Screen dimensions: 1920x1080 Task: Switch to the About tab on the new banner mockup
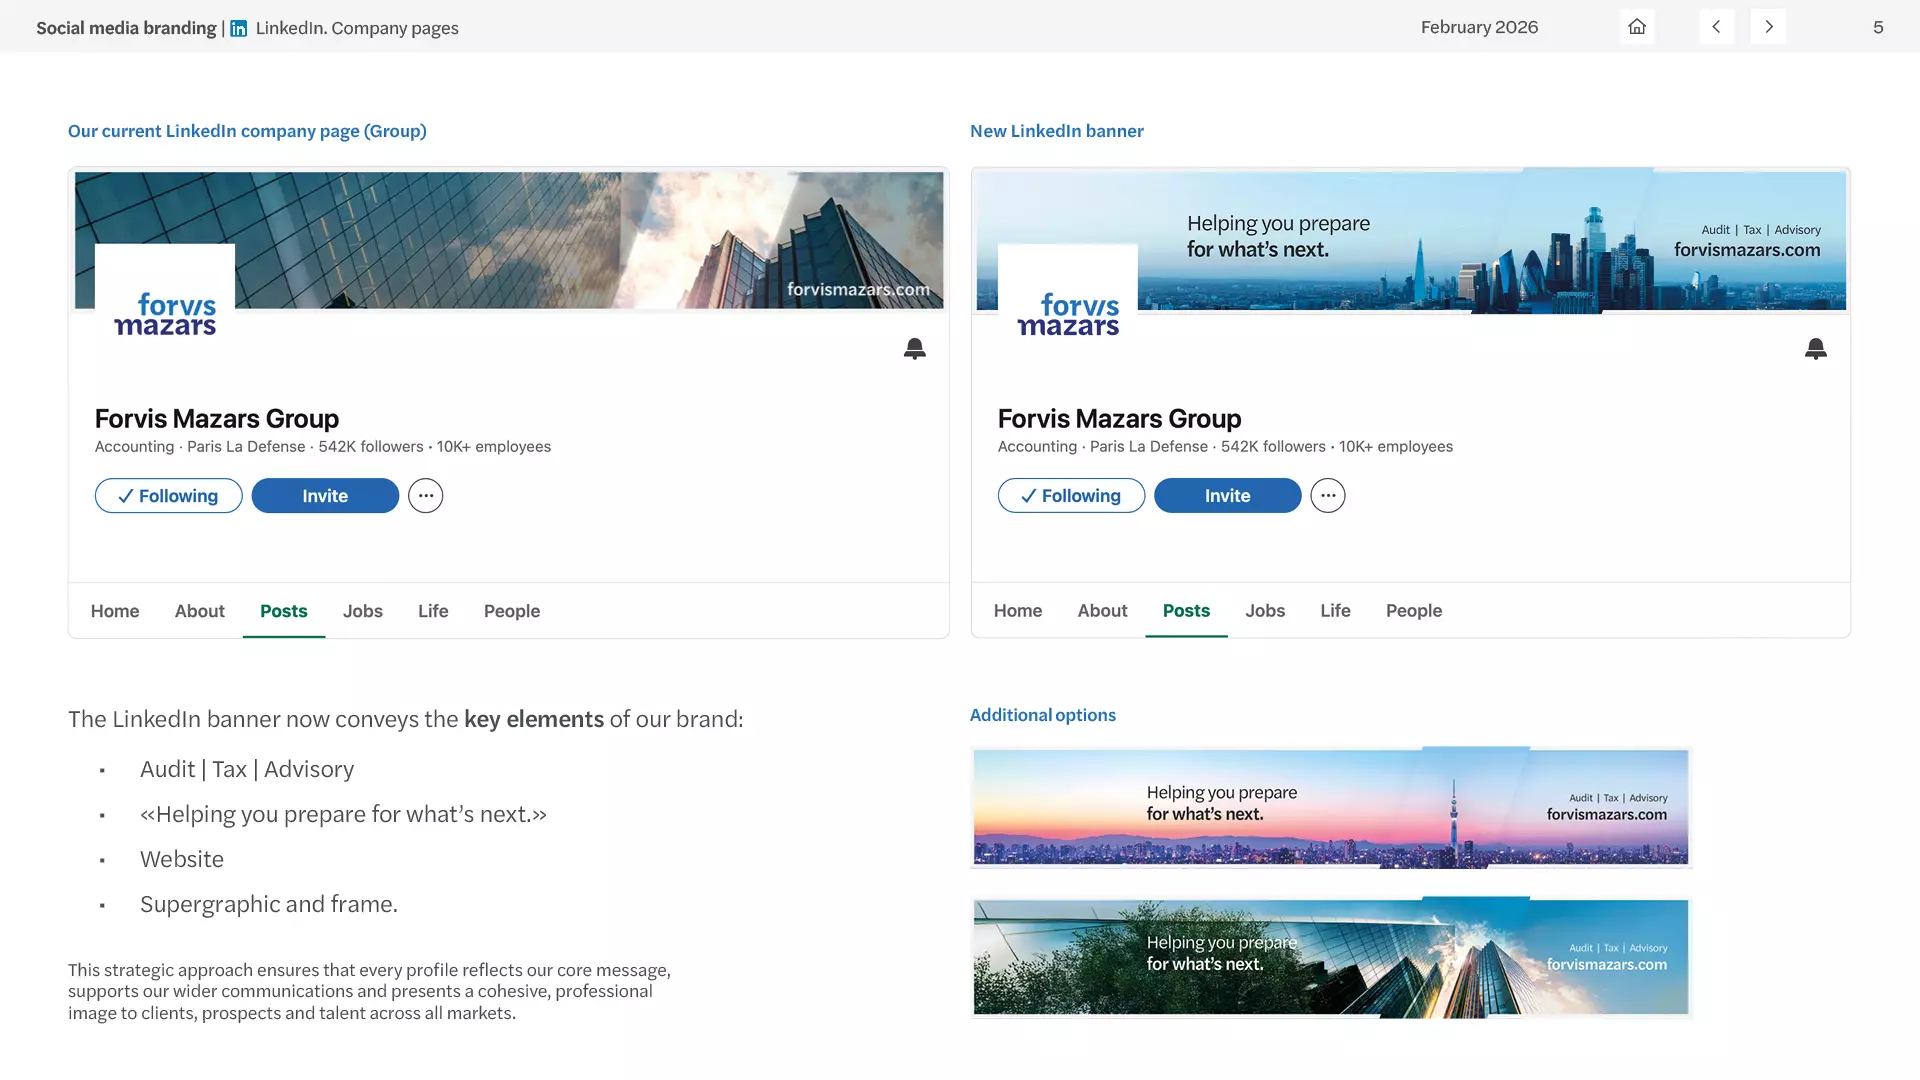pos(1101,610)
